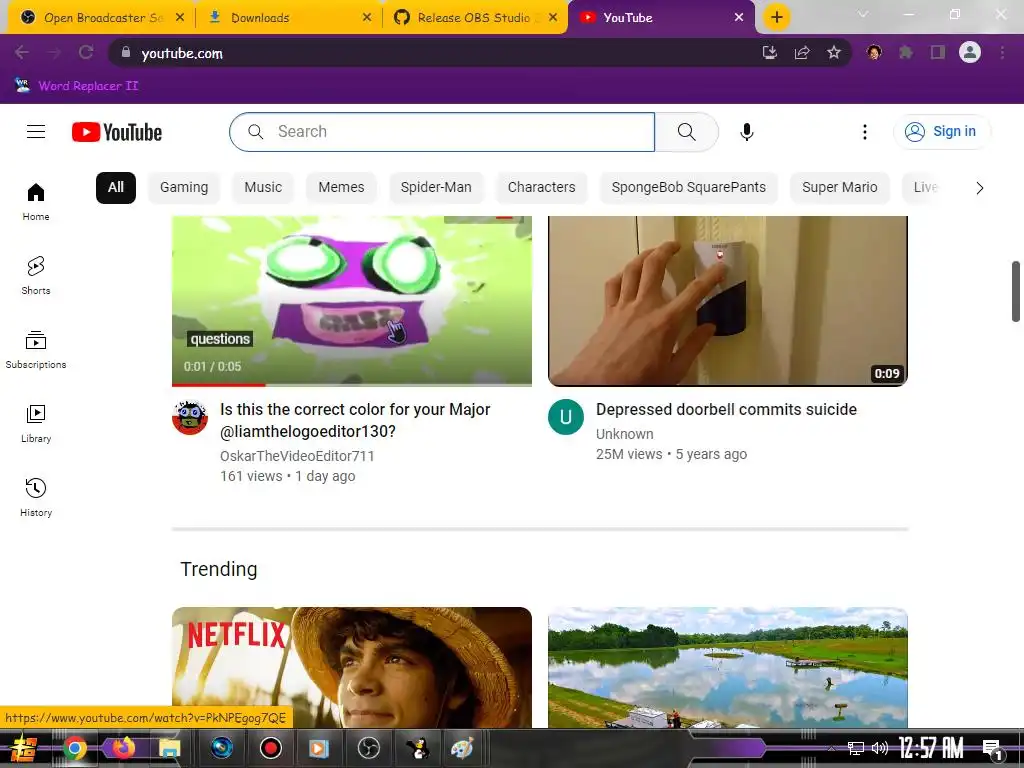
Task: Select the All filter chip
Action: [x=116, y=187]
